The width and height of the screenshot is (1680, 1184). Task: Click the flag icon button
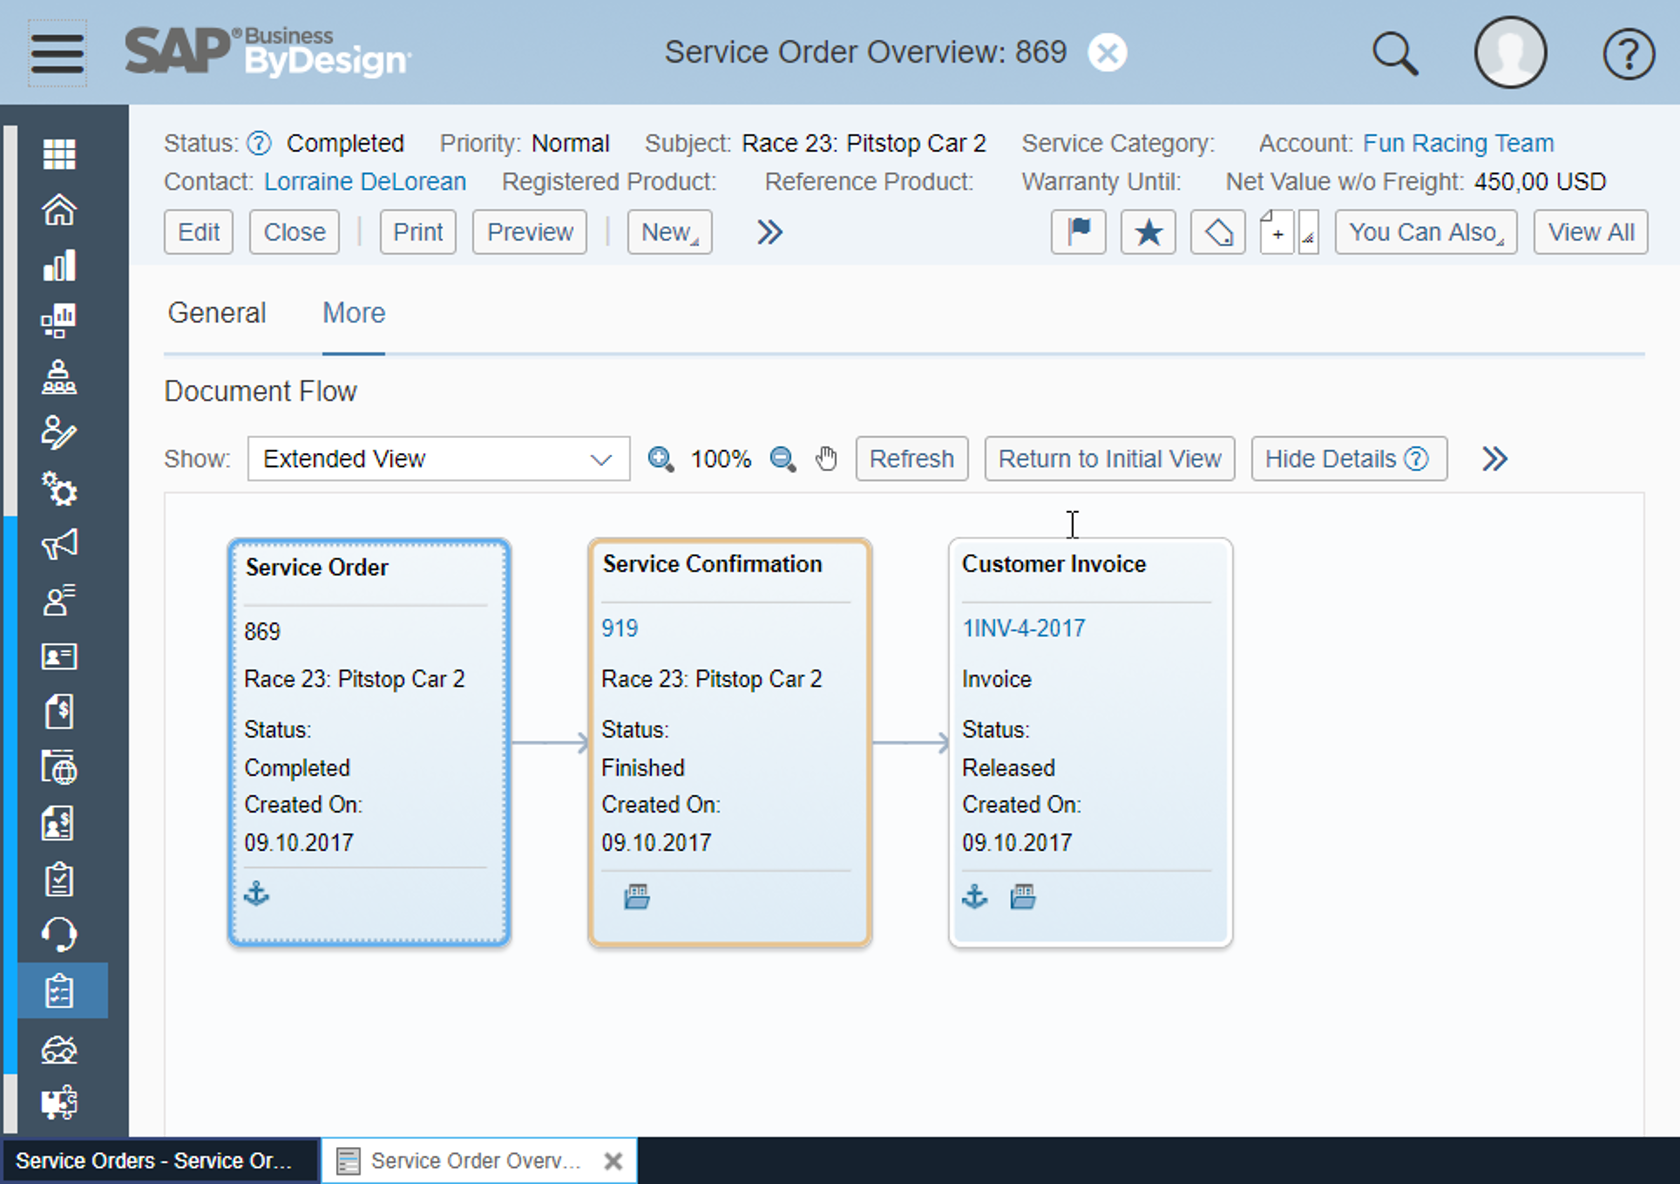pyautogui.click(x=1078, y=232)
